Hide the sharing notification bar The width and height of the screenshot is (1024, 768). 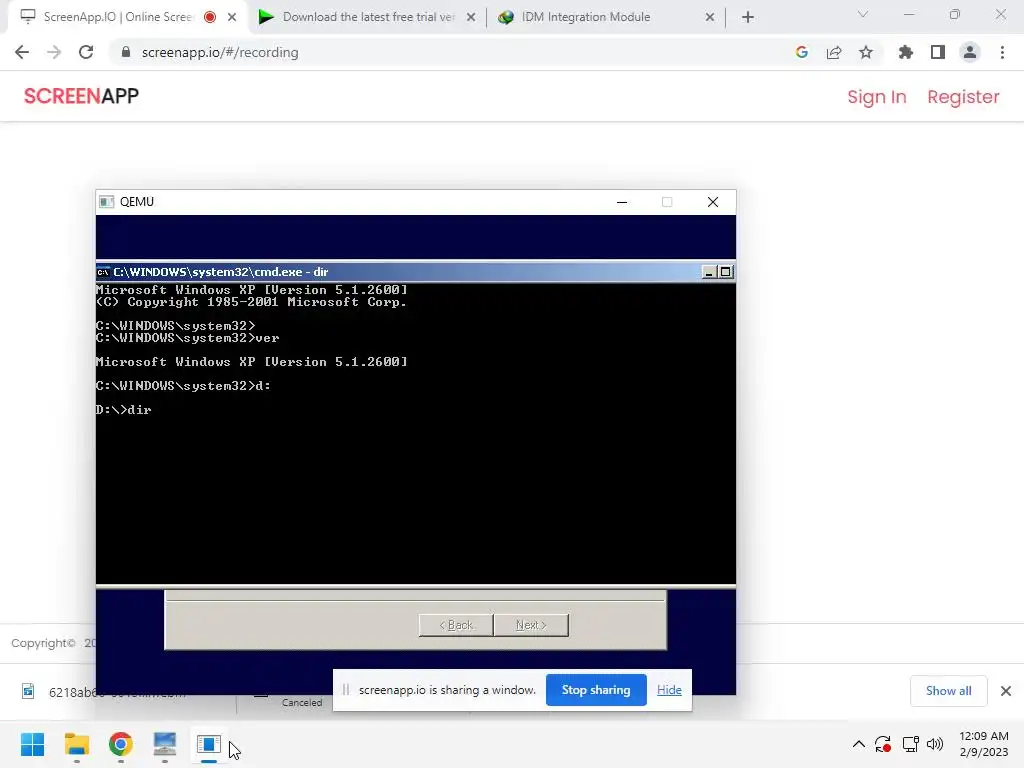click(x=669, y=690)
